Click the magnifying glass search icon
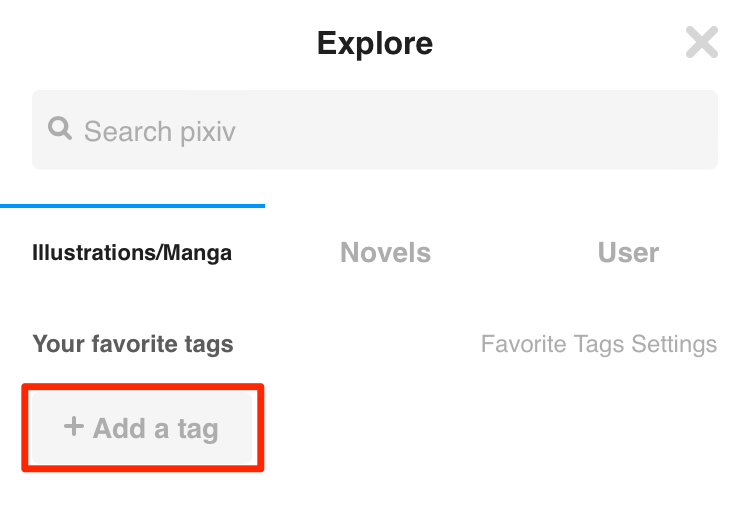 click(60, 128)
